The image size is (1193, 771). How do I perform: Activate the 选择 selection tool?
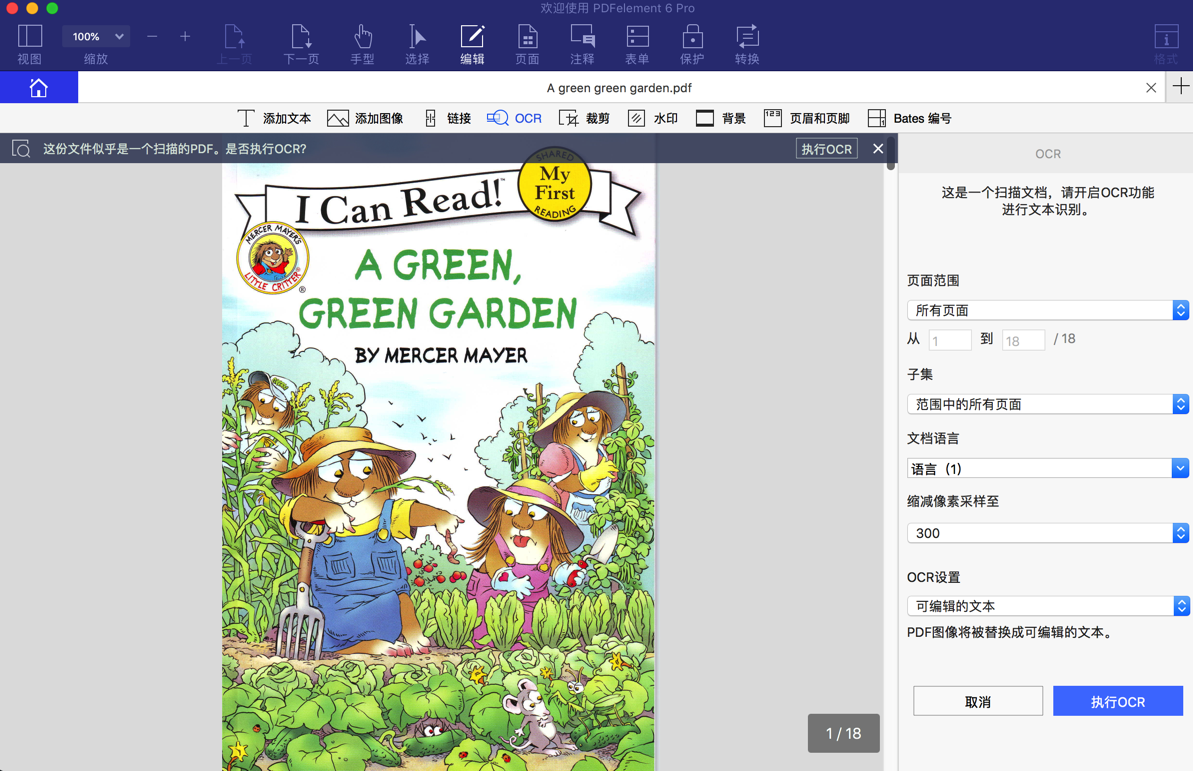pos(417,44)
